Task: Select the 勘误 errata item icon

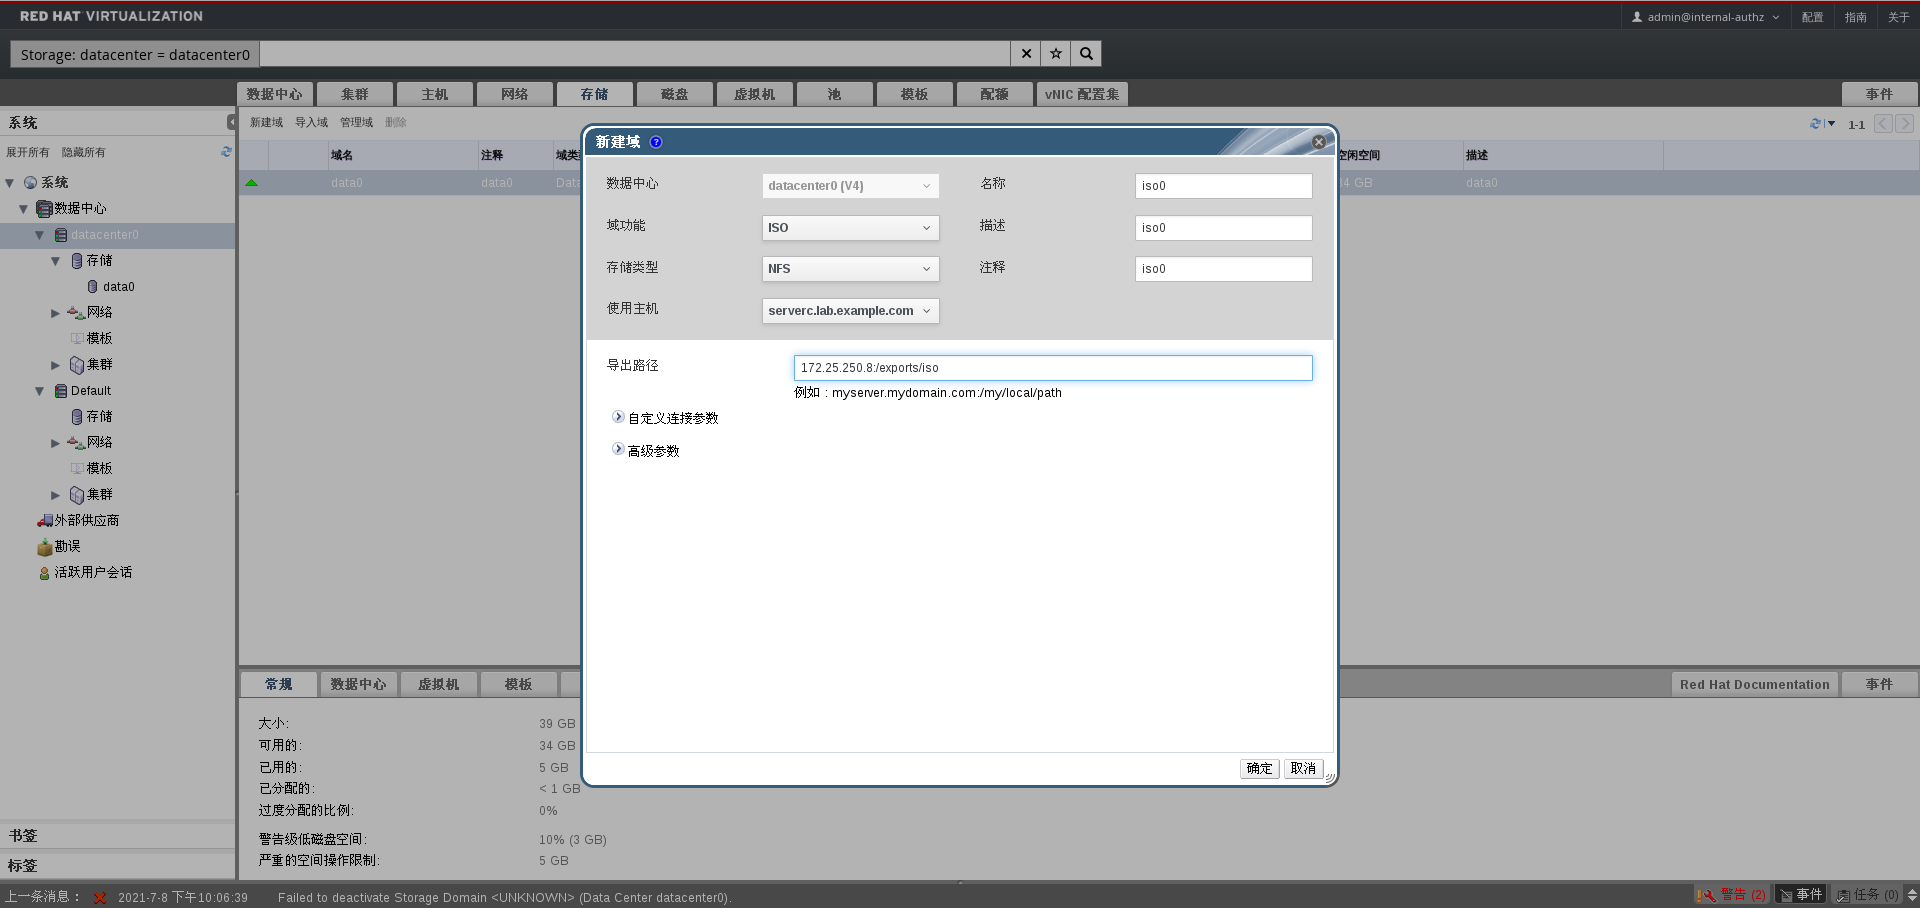Action: tap(45, 546)
